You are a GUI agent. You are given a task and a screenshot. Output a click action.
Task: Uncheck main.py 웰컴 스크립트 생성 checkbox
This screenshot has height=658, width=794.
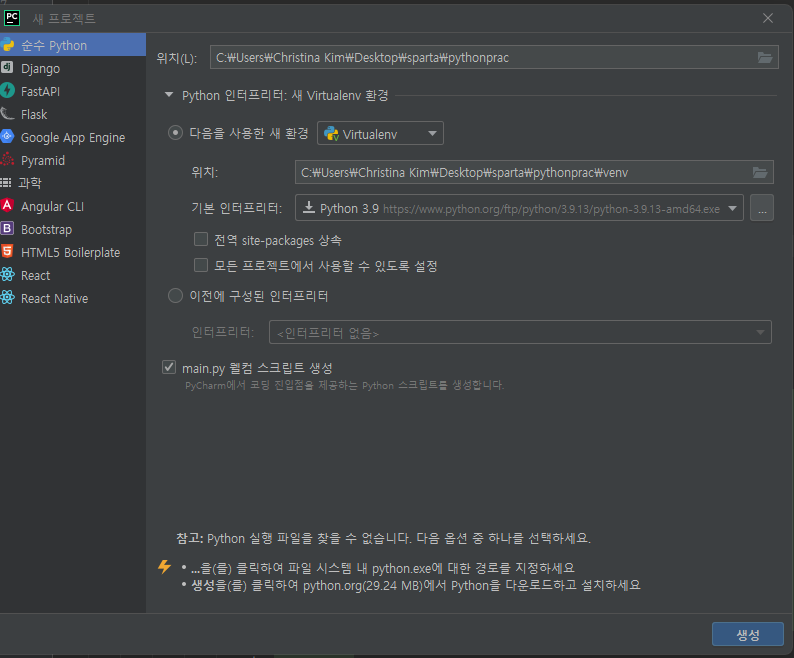(x=169, y=367)
